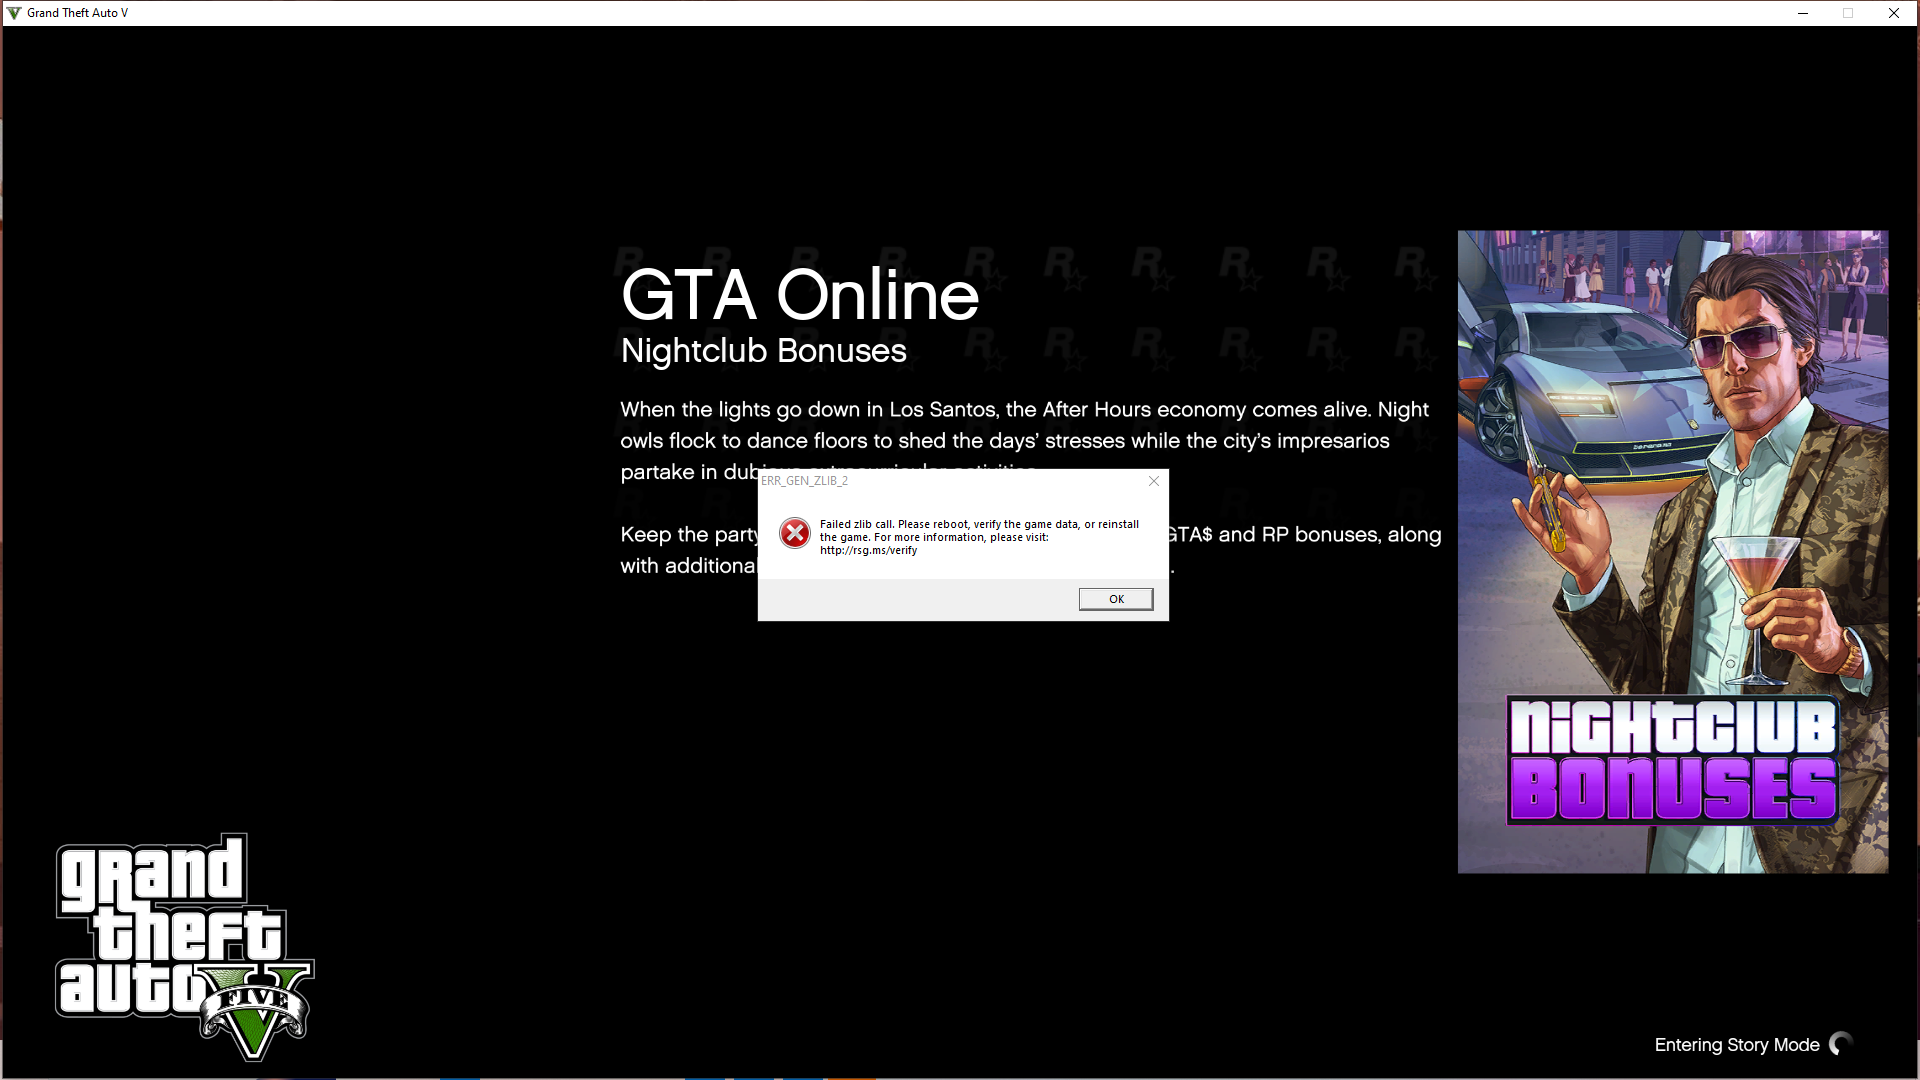Image resolution: width=1920 pixels, height=1080 pixels.
Task: Click the ERR_GEN_ZLIB_2 dialog title bar
Action: (x=950, y=481)
